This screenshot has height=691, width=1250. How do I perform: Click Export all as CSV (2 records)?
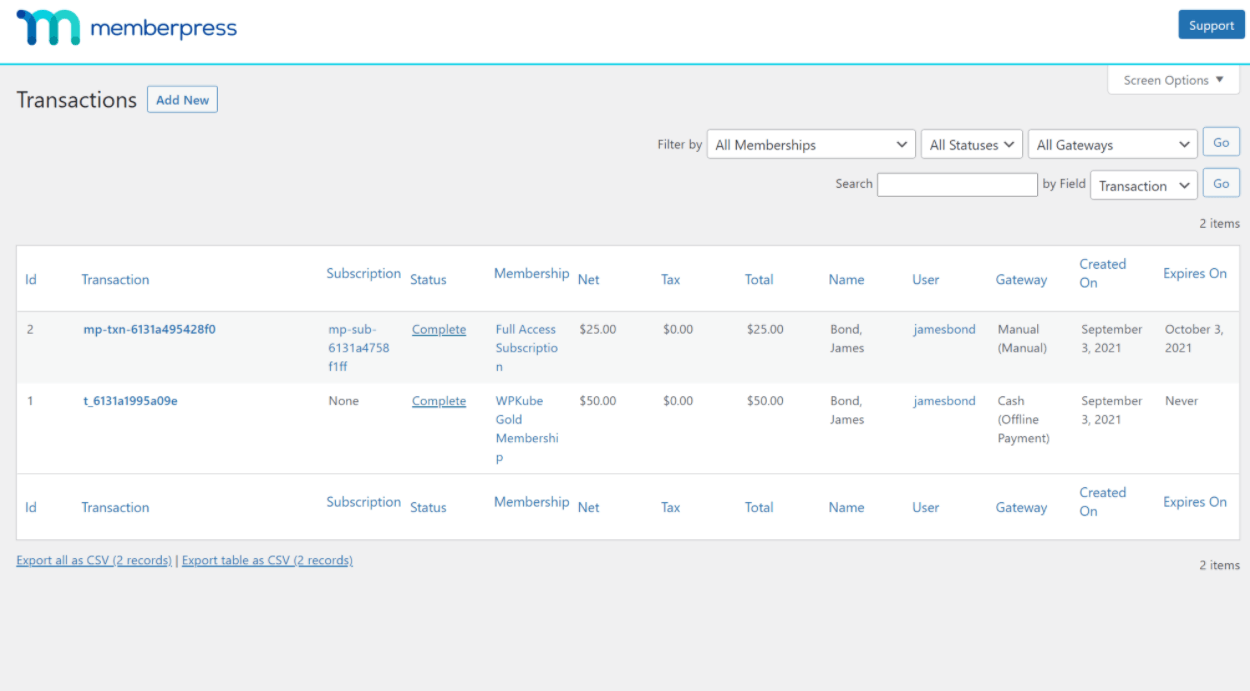click(x=94, y=560)
